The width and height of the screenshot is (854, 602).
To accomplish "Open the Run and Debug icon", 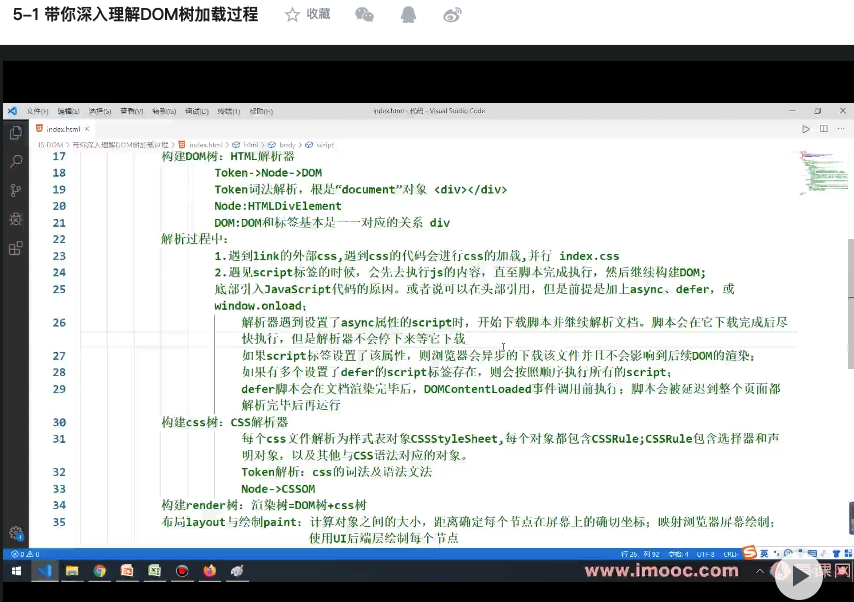I will [16, 219].
